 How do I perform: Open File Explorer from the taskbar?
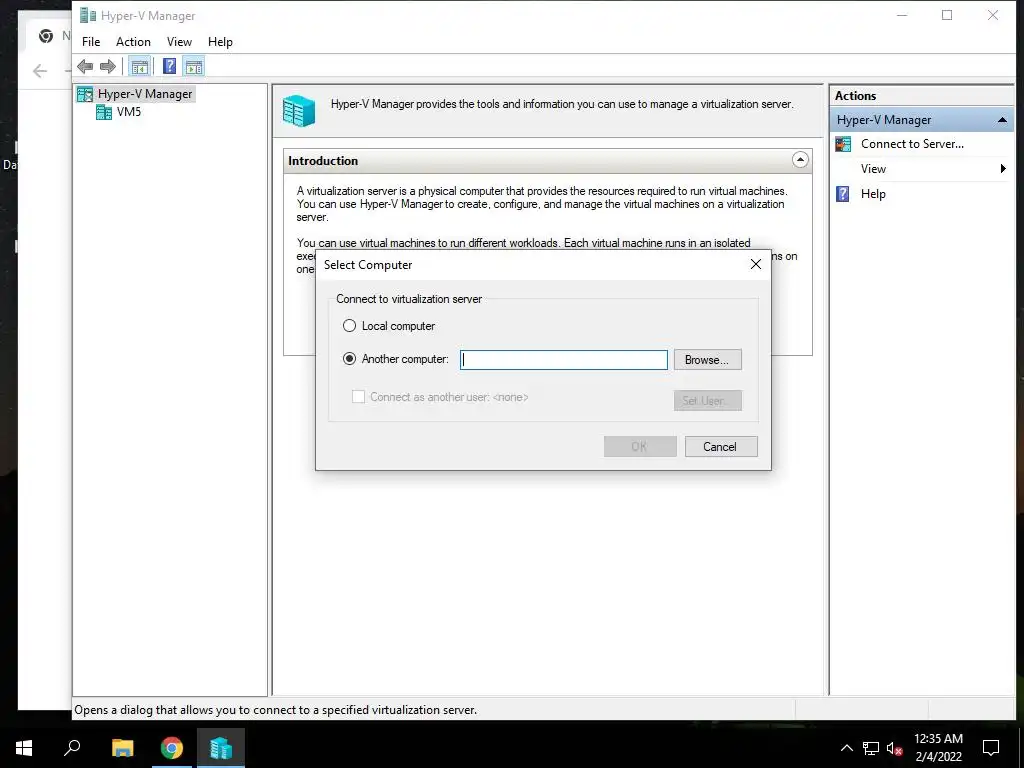122,748
